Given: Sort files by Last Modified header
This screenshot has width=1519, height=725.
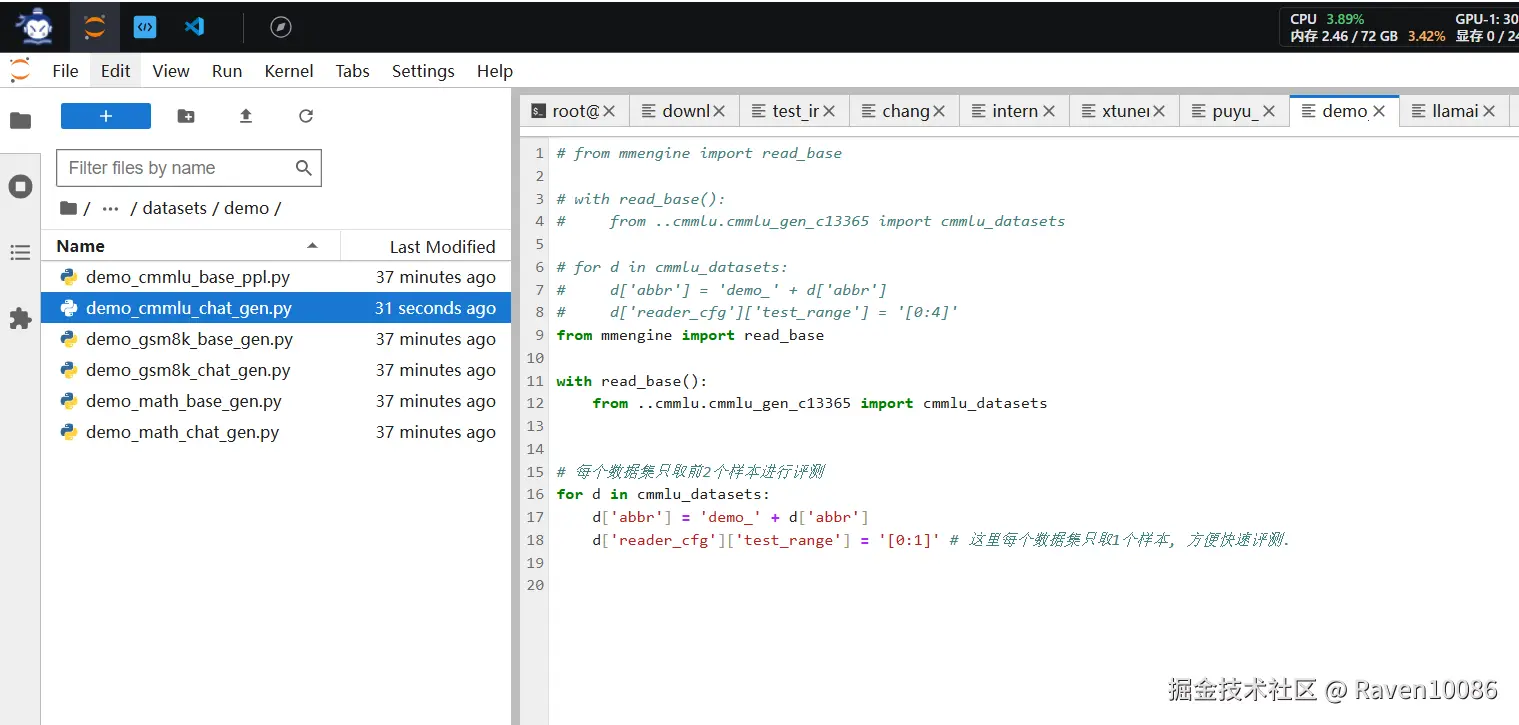Looking at the screenshot, I should pyautogui.click(x=426, y=246).
